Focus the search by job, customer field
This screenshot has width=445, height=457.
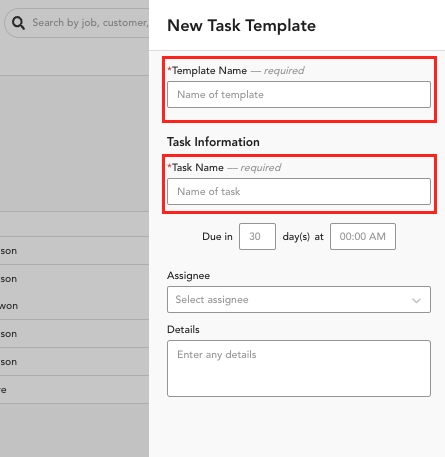pos(78,23)
